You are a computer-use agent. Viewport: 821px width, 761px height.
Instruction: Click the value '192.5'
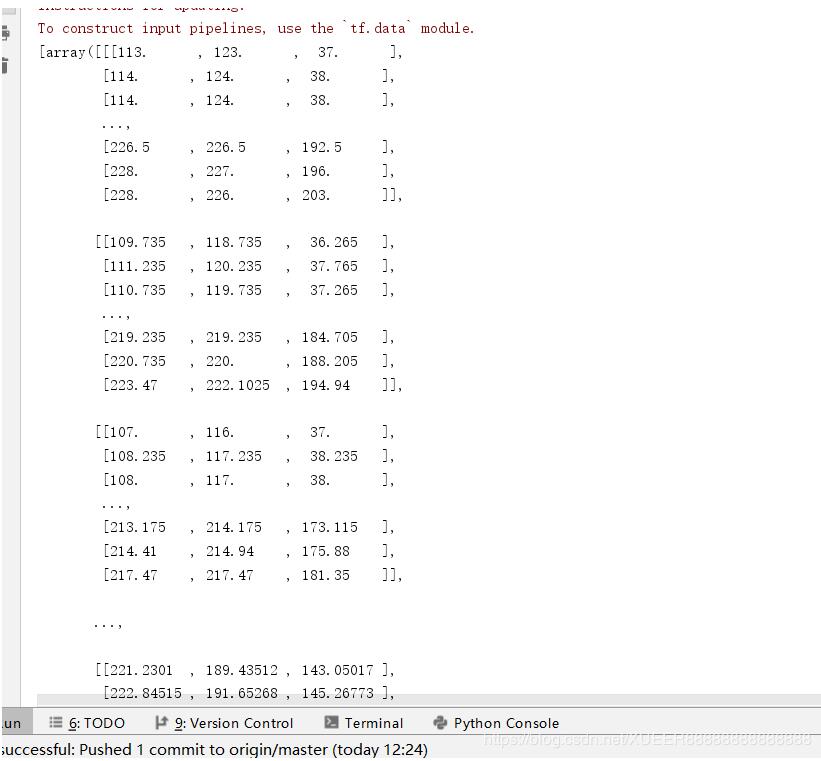[x=321, y=147]
